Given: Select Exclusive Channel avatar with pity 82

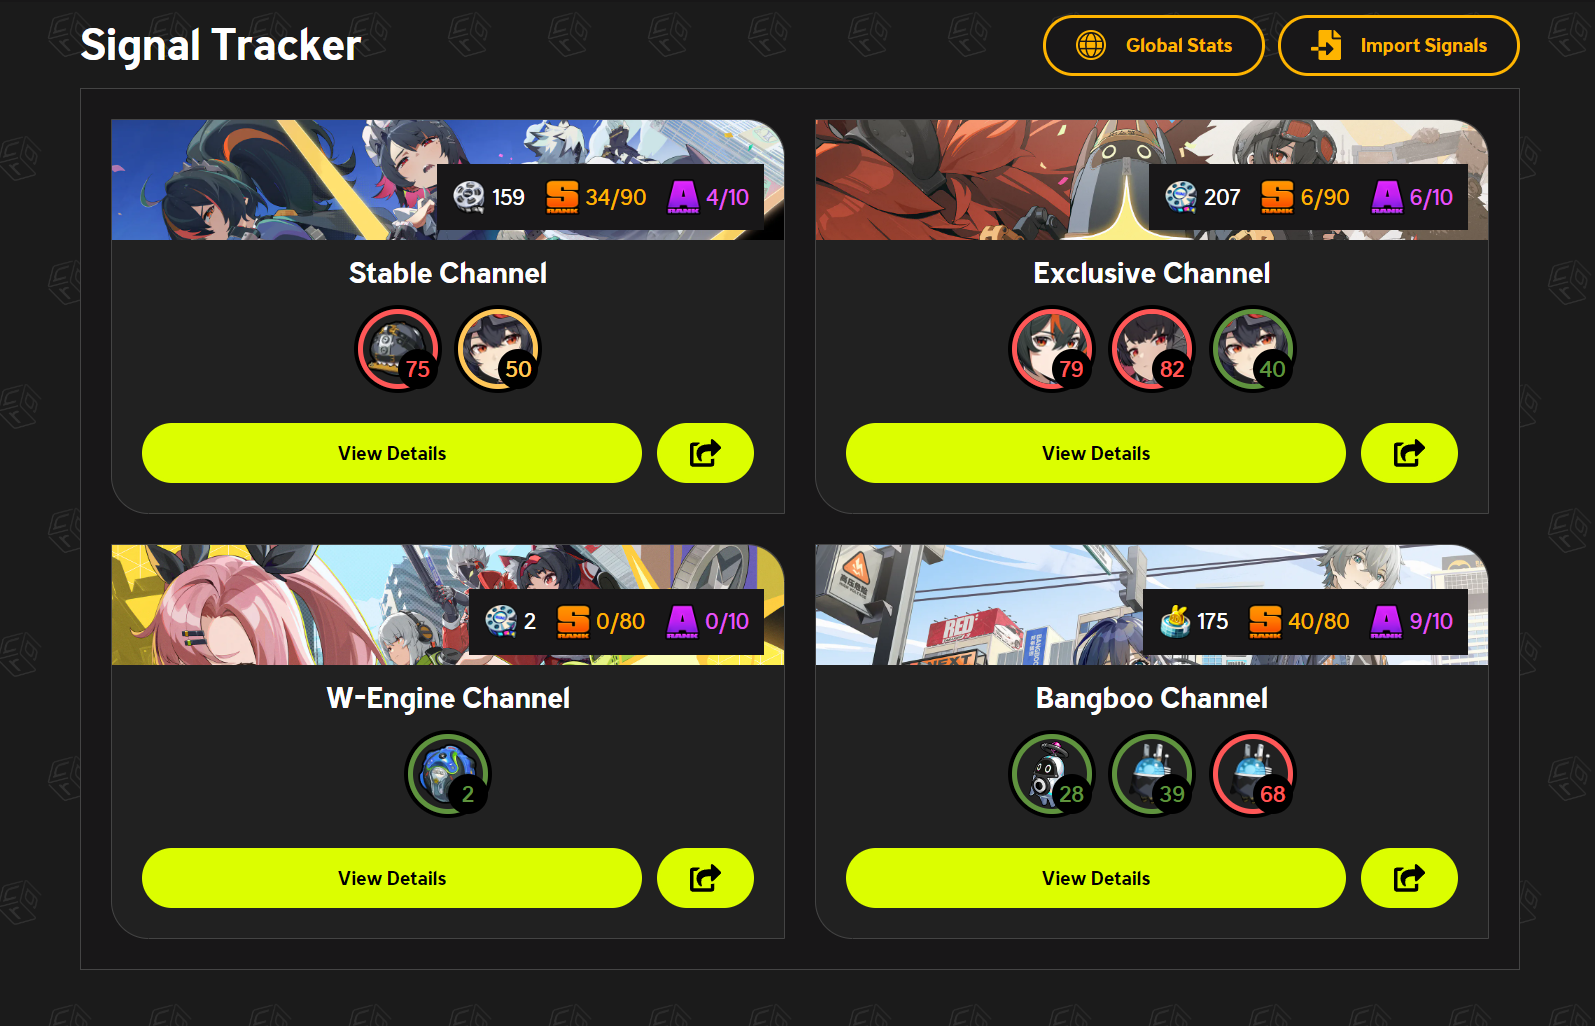Looking at the screenshot, I should 1152,349.
